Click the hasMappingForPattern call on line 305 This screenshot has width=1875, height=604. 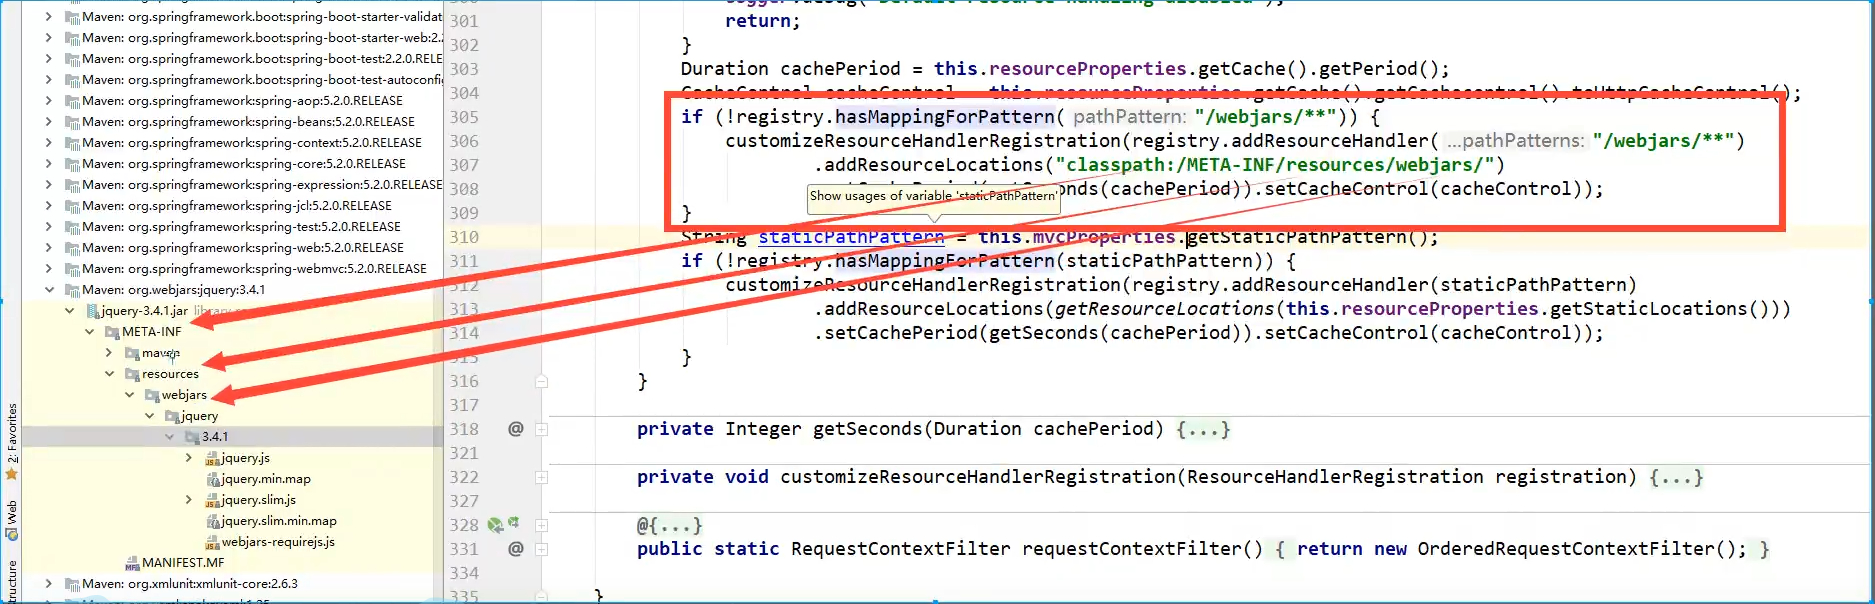click(945, 117)
